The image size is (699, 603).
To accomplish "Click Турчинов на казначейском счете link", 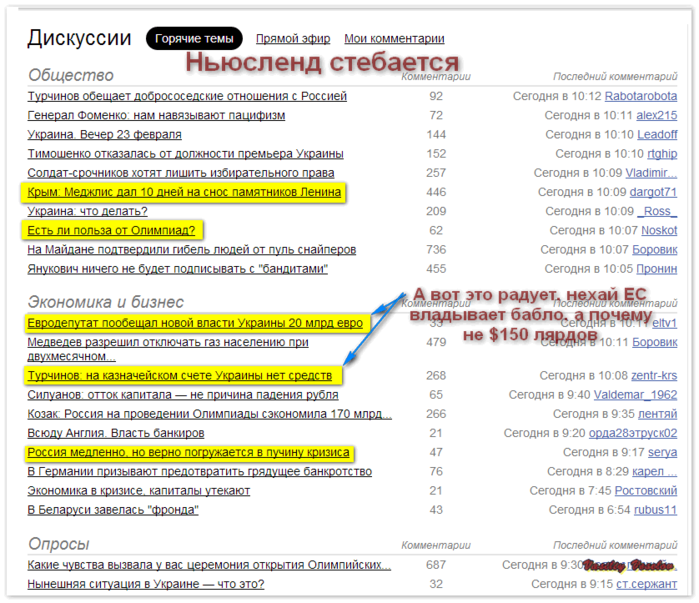I will (x=180, y=376).
